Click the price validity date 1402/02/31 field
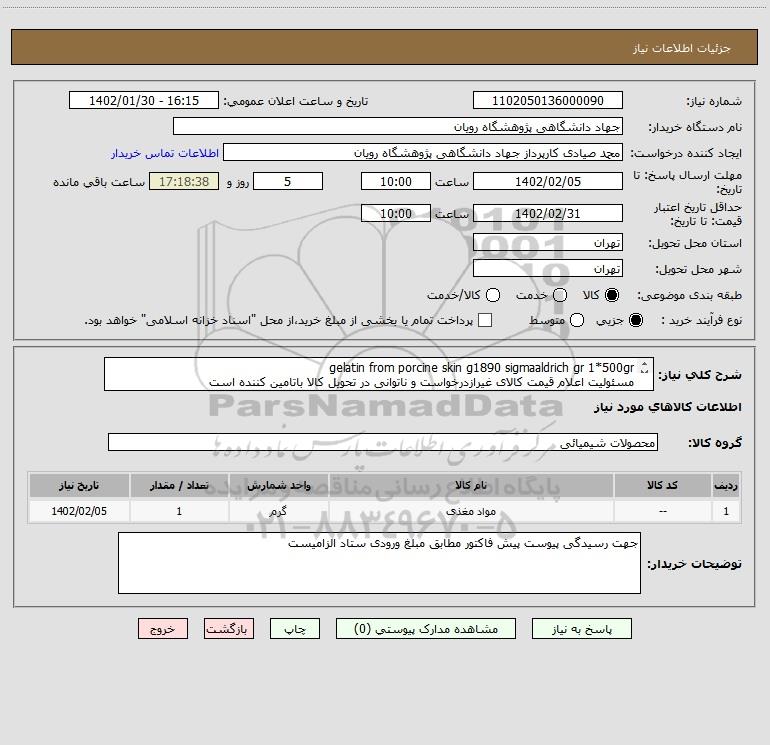 point(548,214)
